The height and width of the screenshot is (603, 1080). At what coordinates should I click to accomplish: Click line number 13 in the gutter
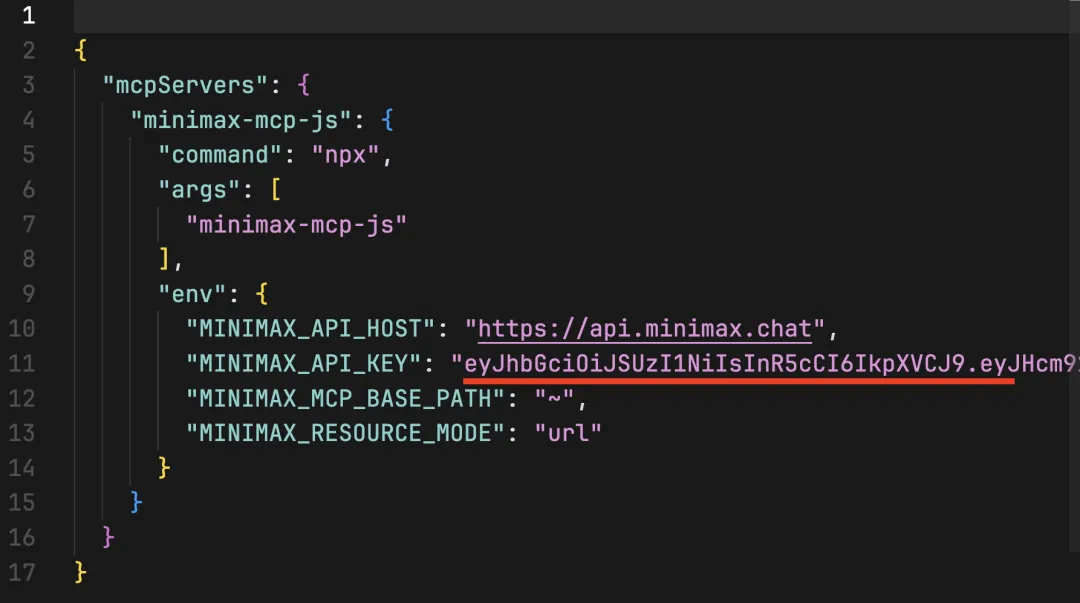[21, 433]
